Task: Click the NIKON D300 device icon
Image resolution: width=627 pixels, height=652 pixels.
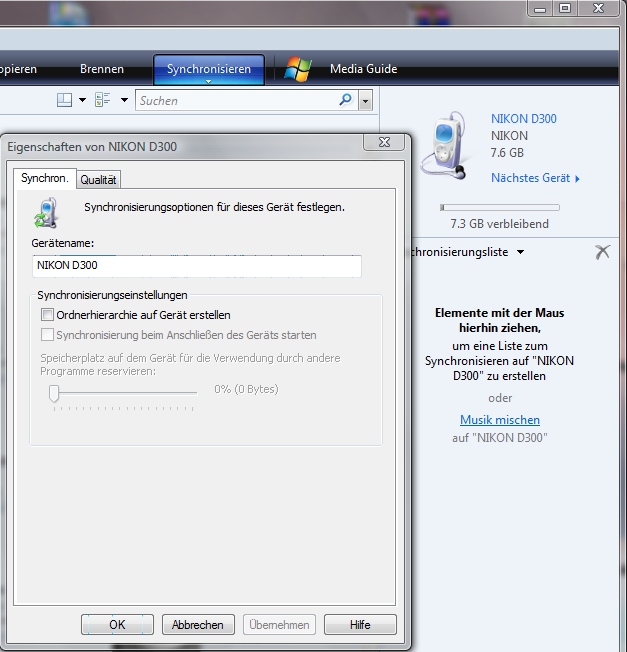Action: coord(443,145)
